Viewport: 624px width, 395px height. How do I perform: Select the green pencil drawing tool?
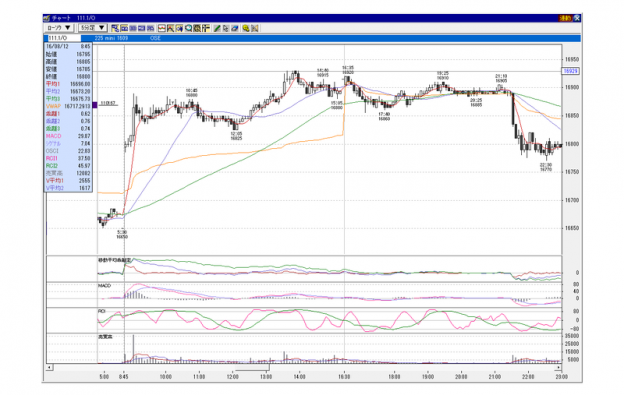click(217, 28)
